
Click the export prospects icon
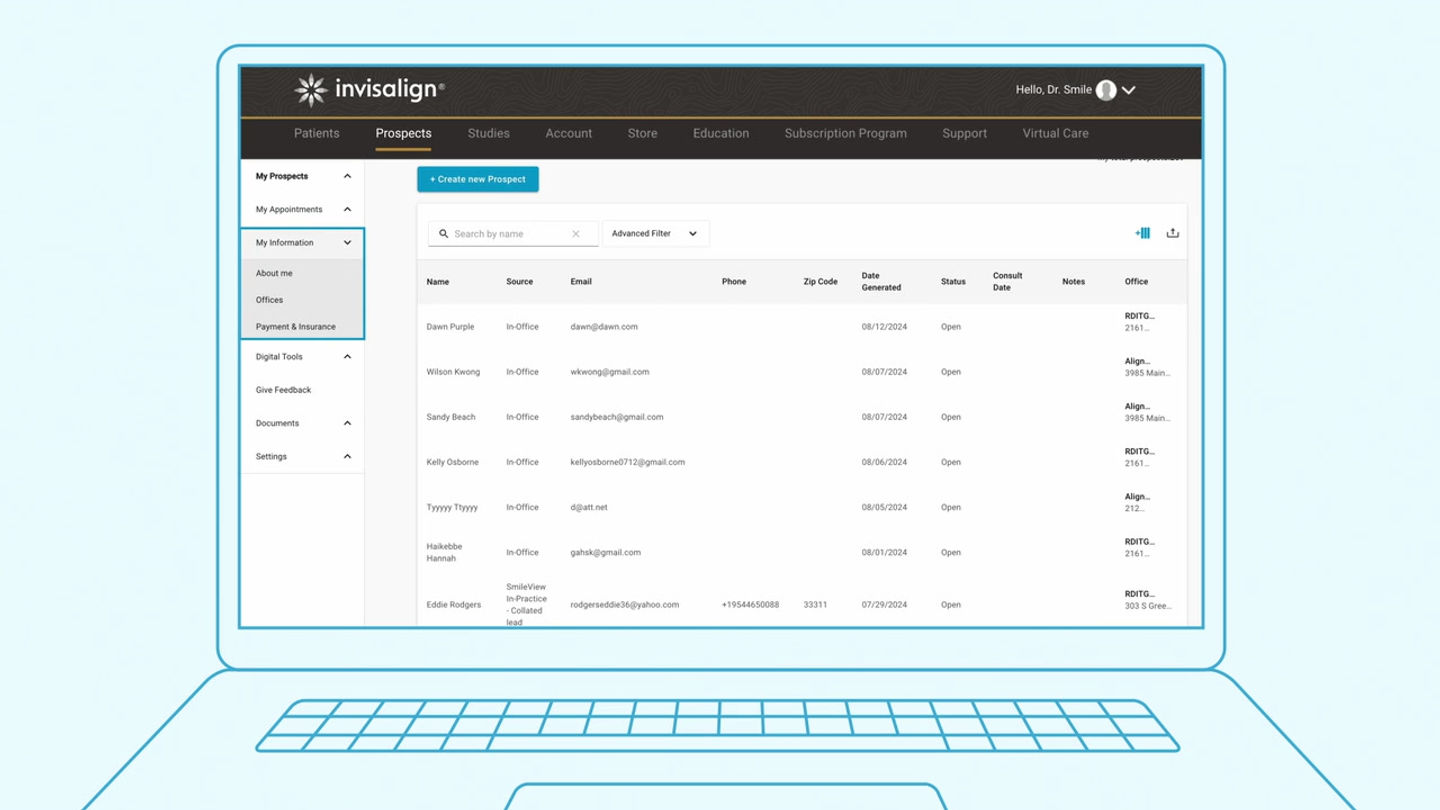[x=1173, y=233]
